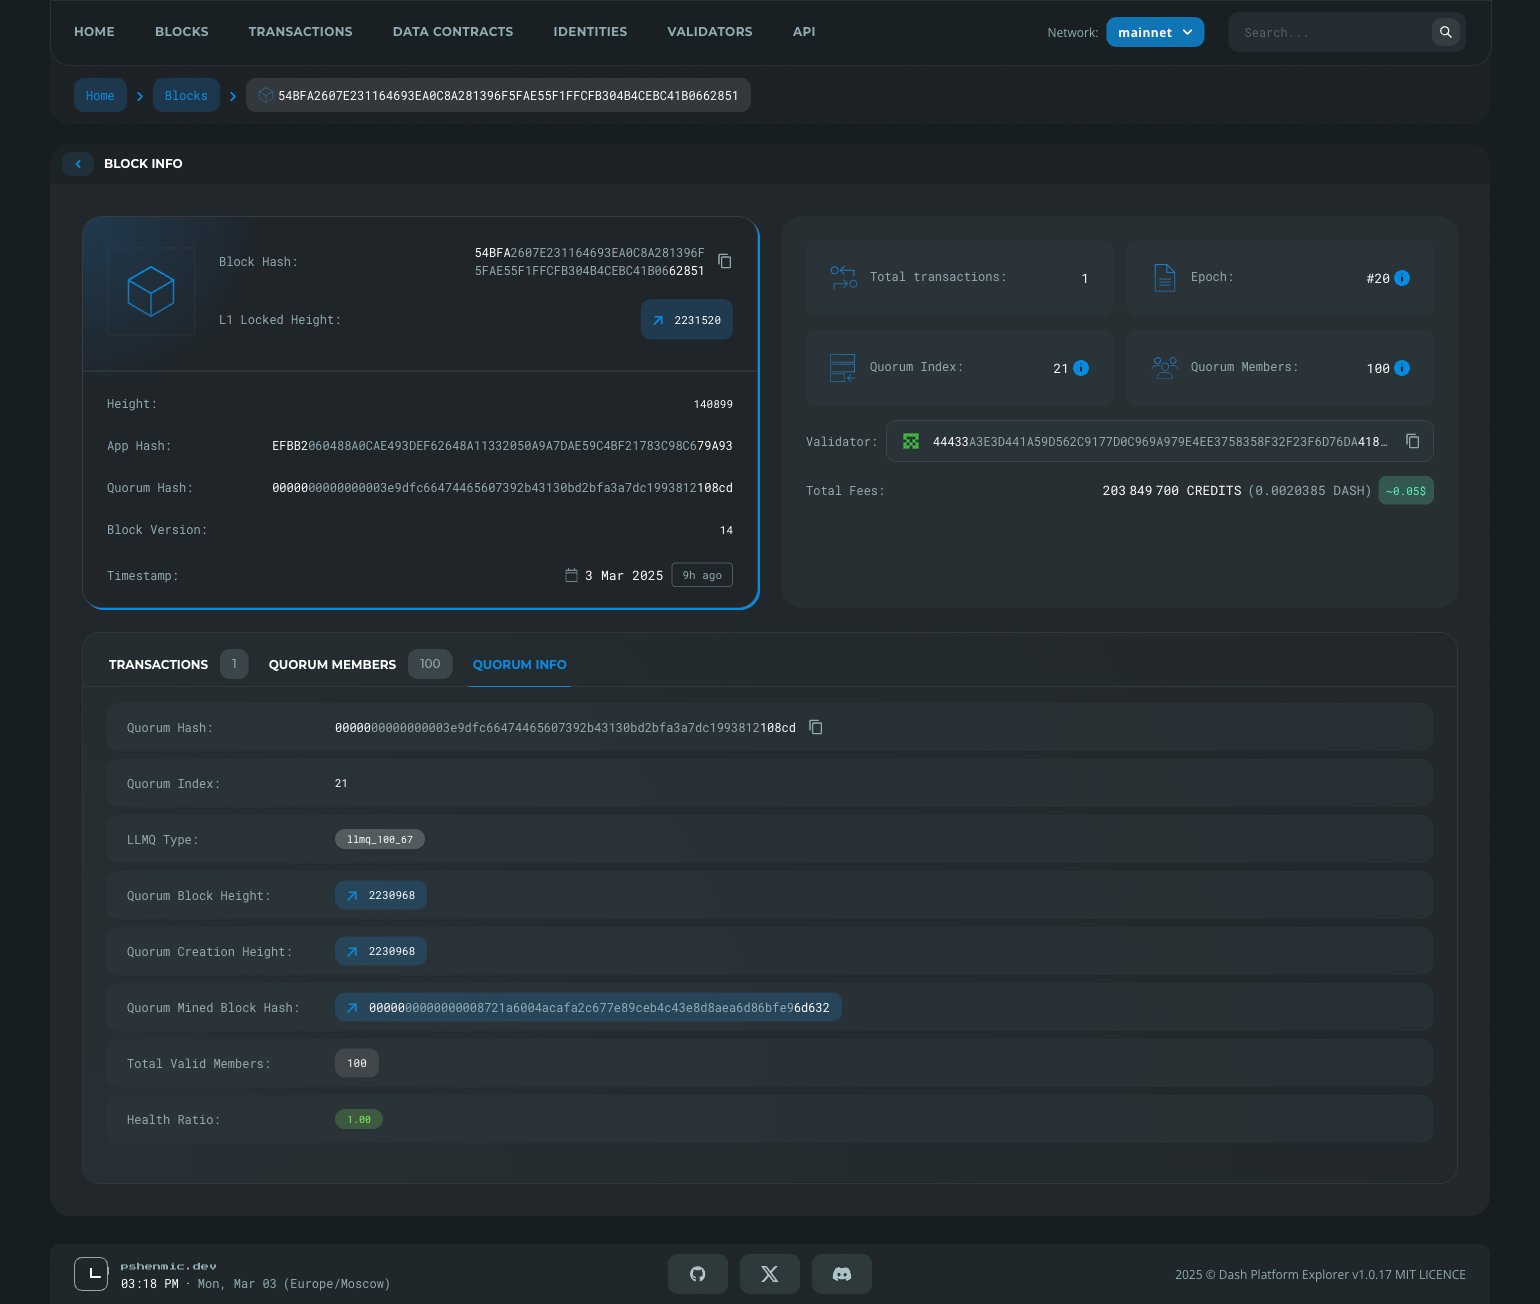Copy the Quorum Hash in Quorum Info

[816, 728]
